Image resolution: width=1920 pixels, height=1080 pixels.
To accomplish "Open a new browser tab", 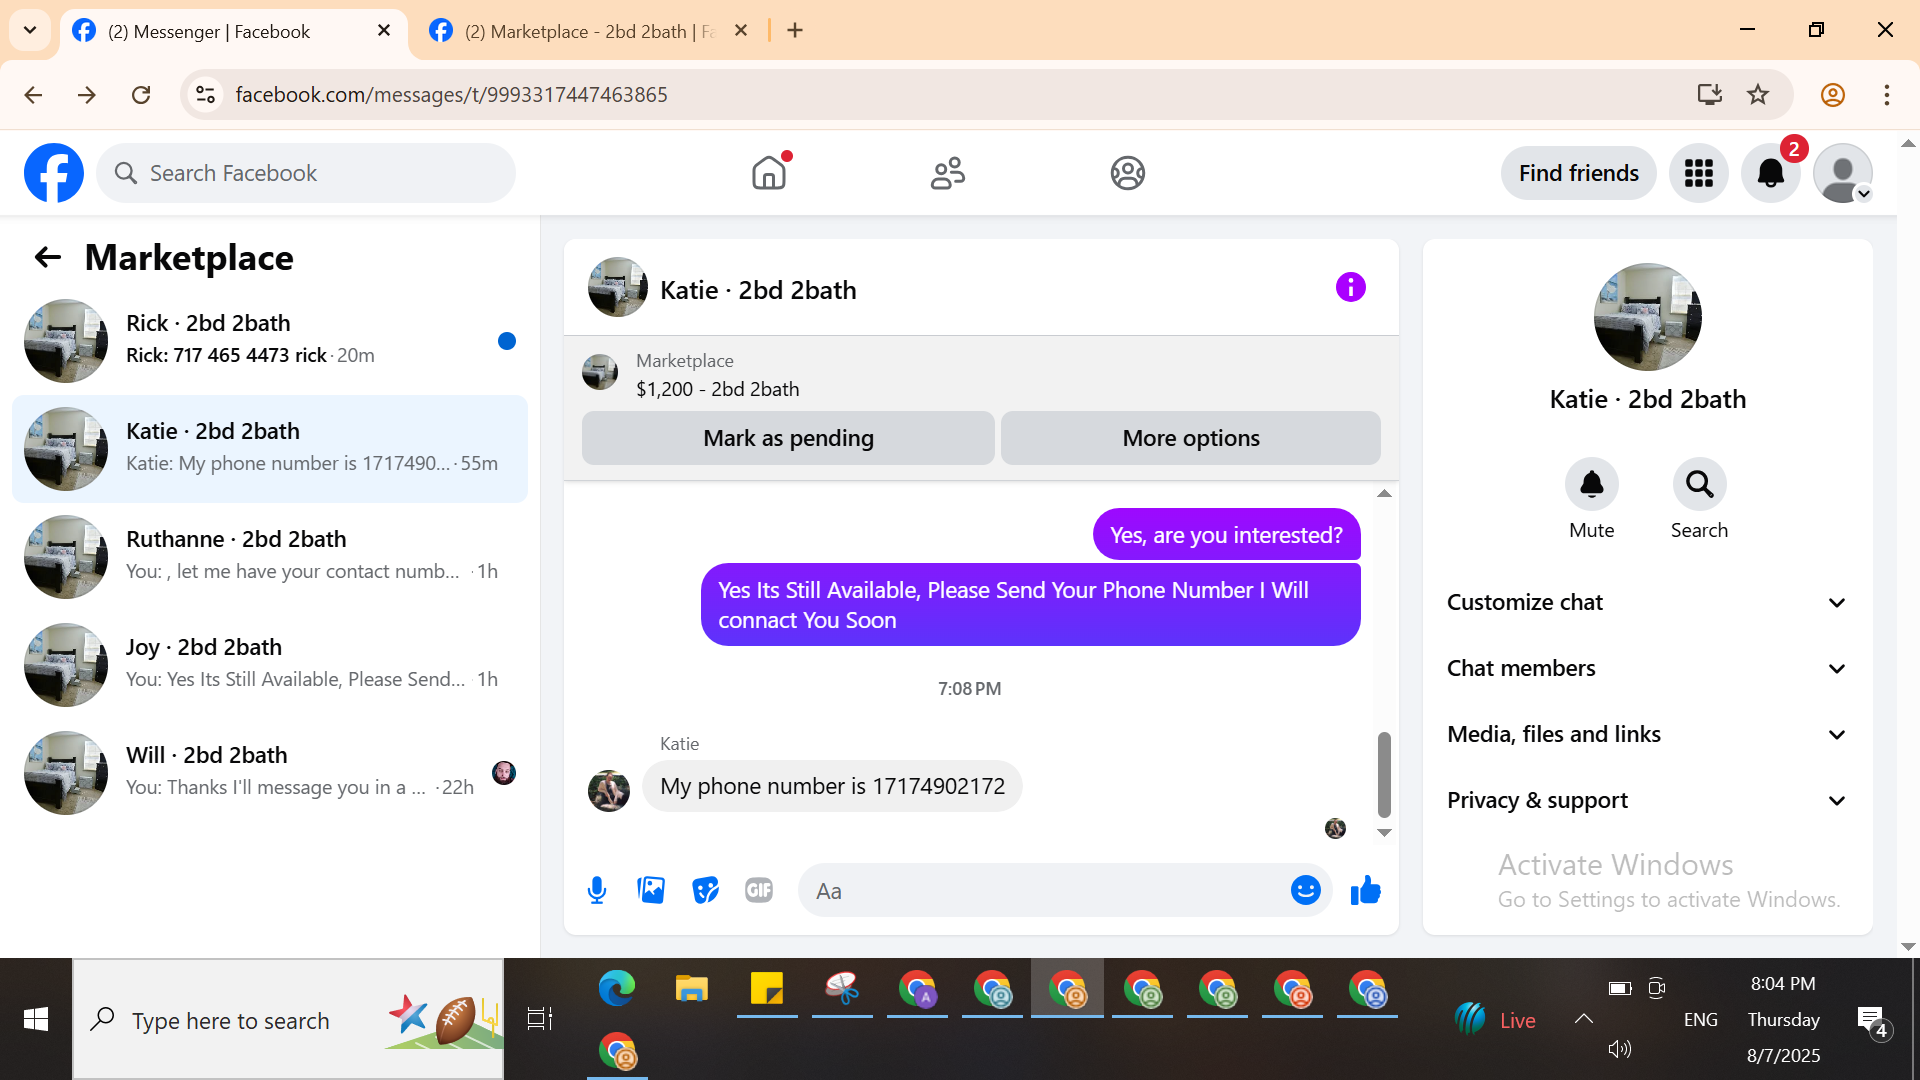I will 795,31.
